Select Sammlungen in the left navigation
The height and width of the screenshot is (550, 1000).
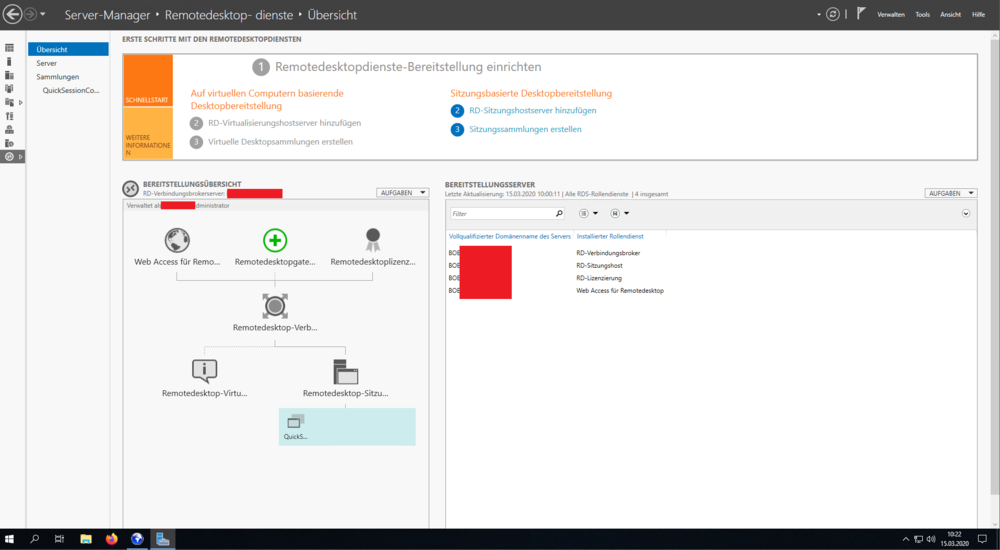[x=57, y=76]
